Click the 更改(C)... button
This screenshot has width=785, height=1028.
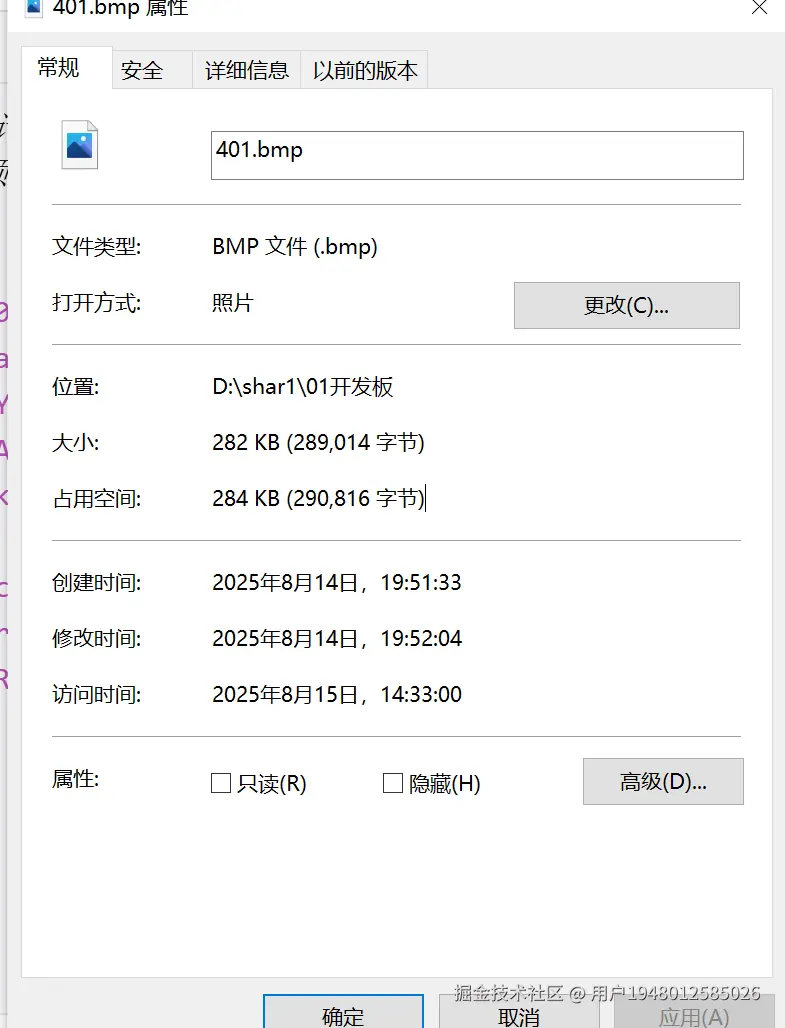tap(626, 306)
